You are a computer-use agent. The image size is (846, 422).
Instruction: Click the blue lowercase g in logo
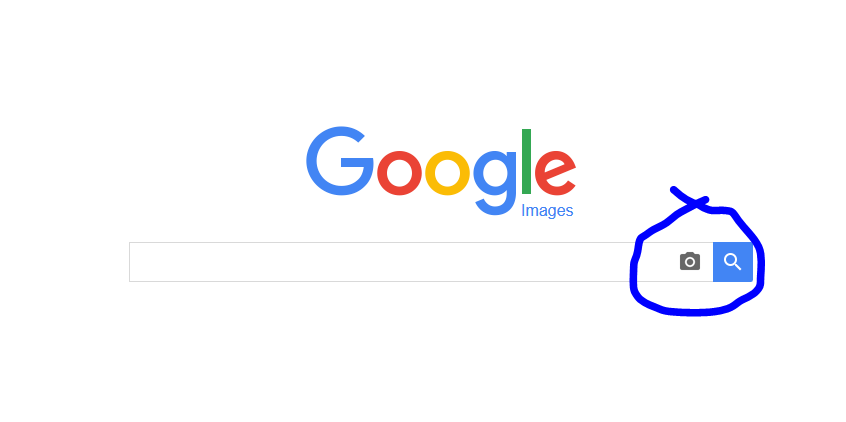point(495,183)
